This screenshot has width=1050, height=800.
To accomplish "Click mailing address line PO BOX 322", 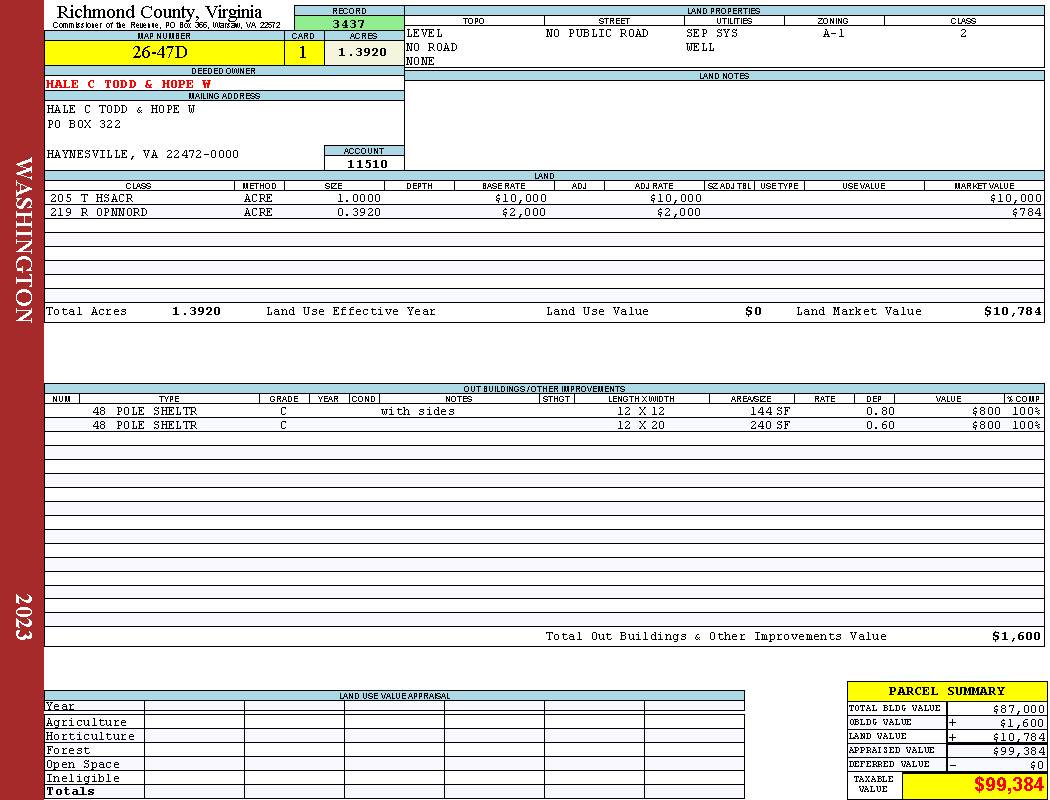I will pos(84,125).
